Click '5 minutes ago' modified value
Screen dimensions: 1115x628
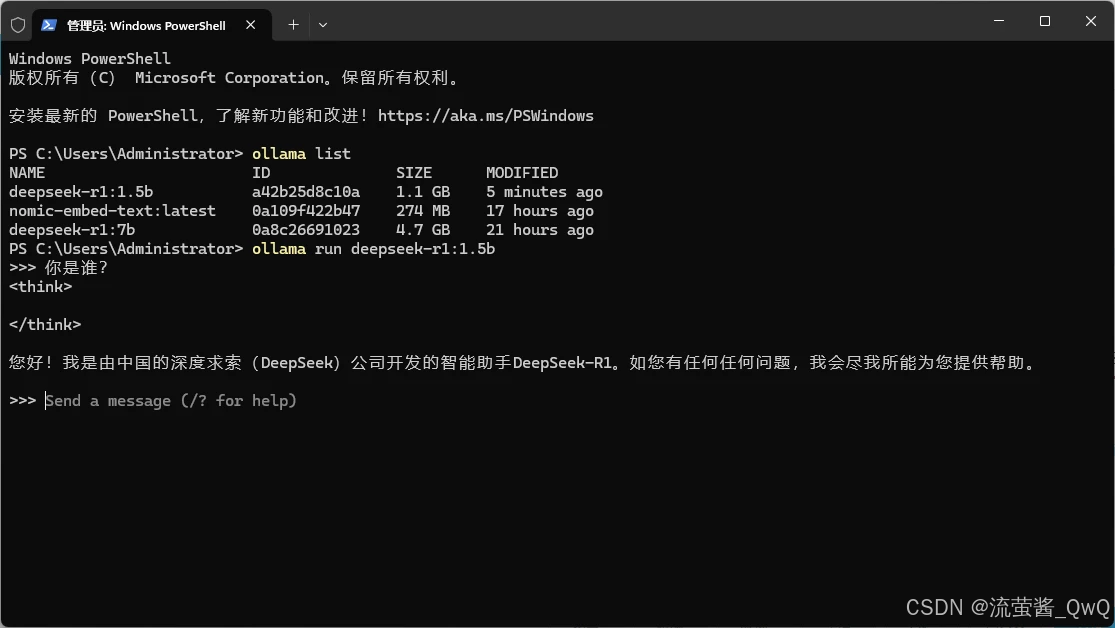[544, 192]
